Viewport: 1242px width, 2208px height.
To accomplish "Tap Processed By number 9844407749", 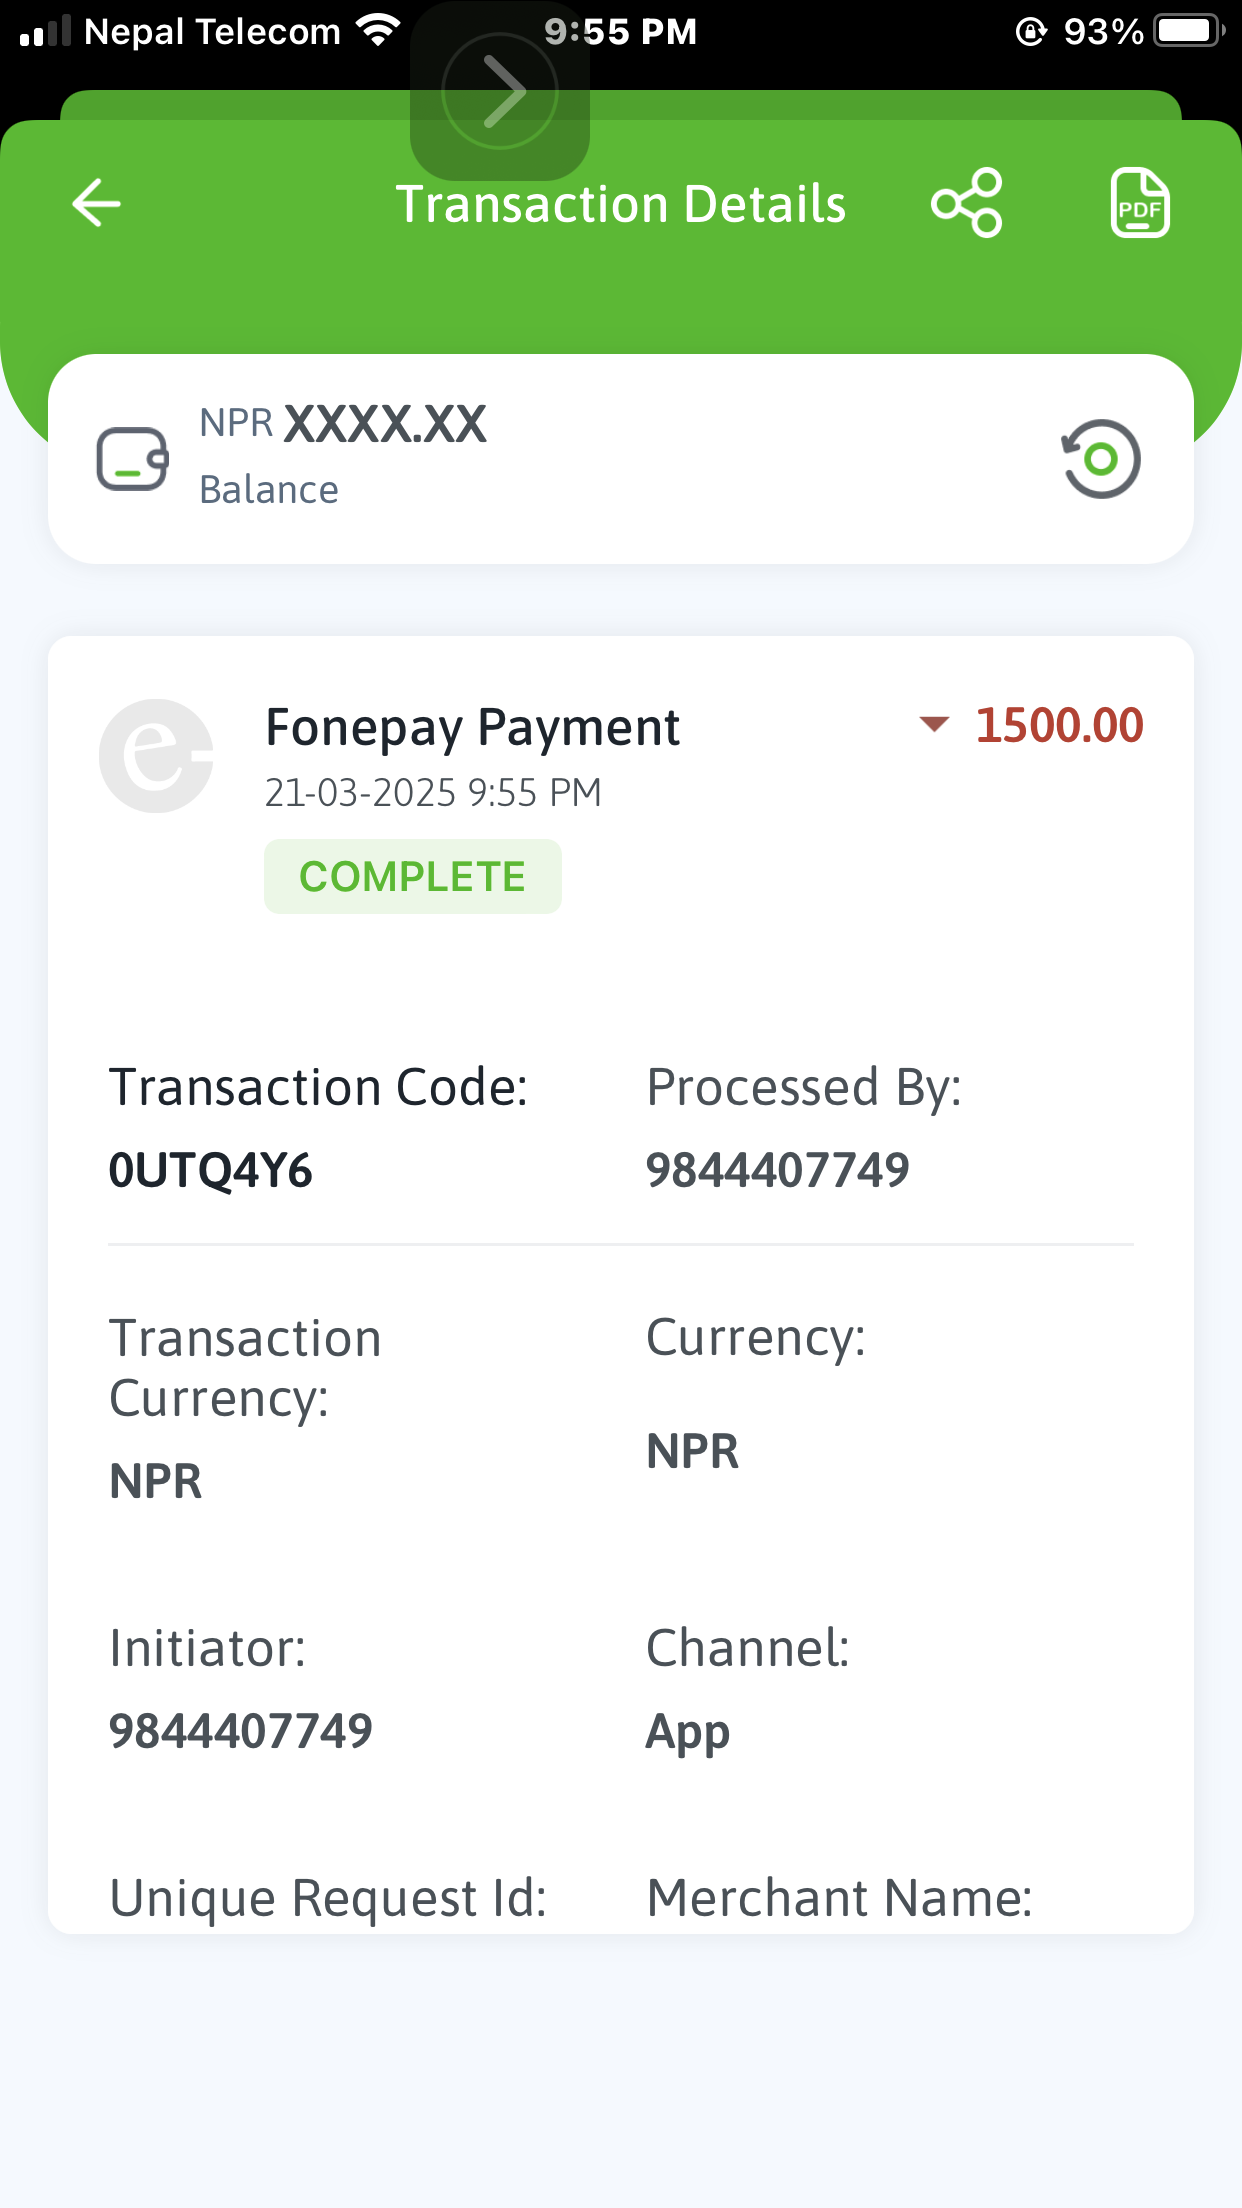I will (x=777, y=1170).
